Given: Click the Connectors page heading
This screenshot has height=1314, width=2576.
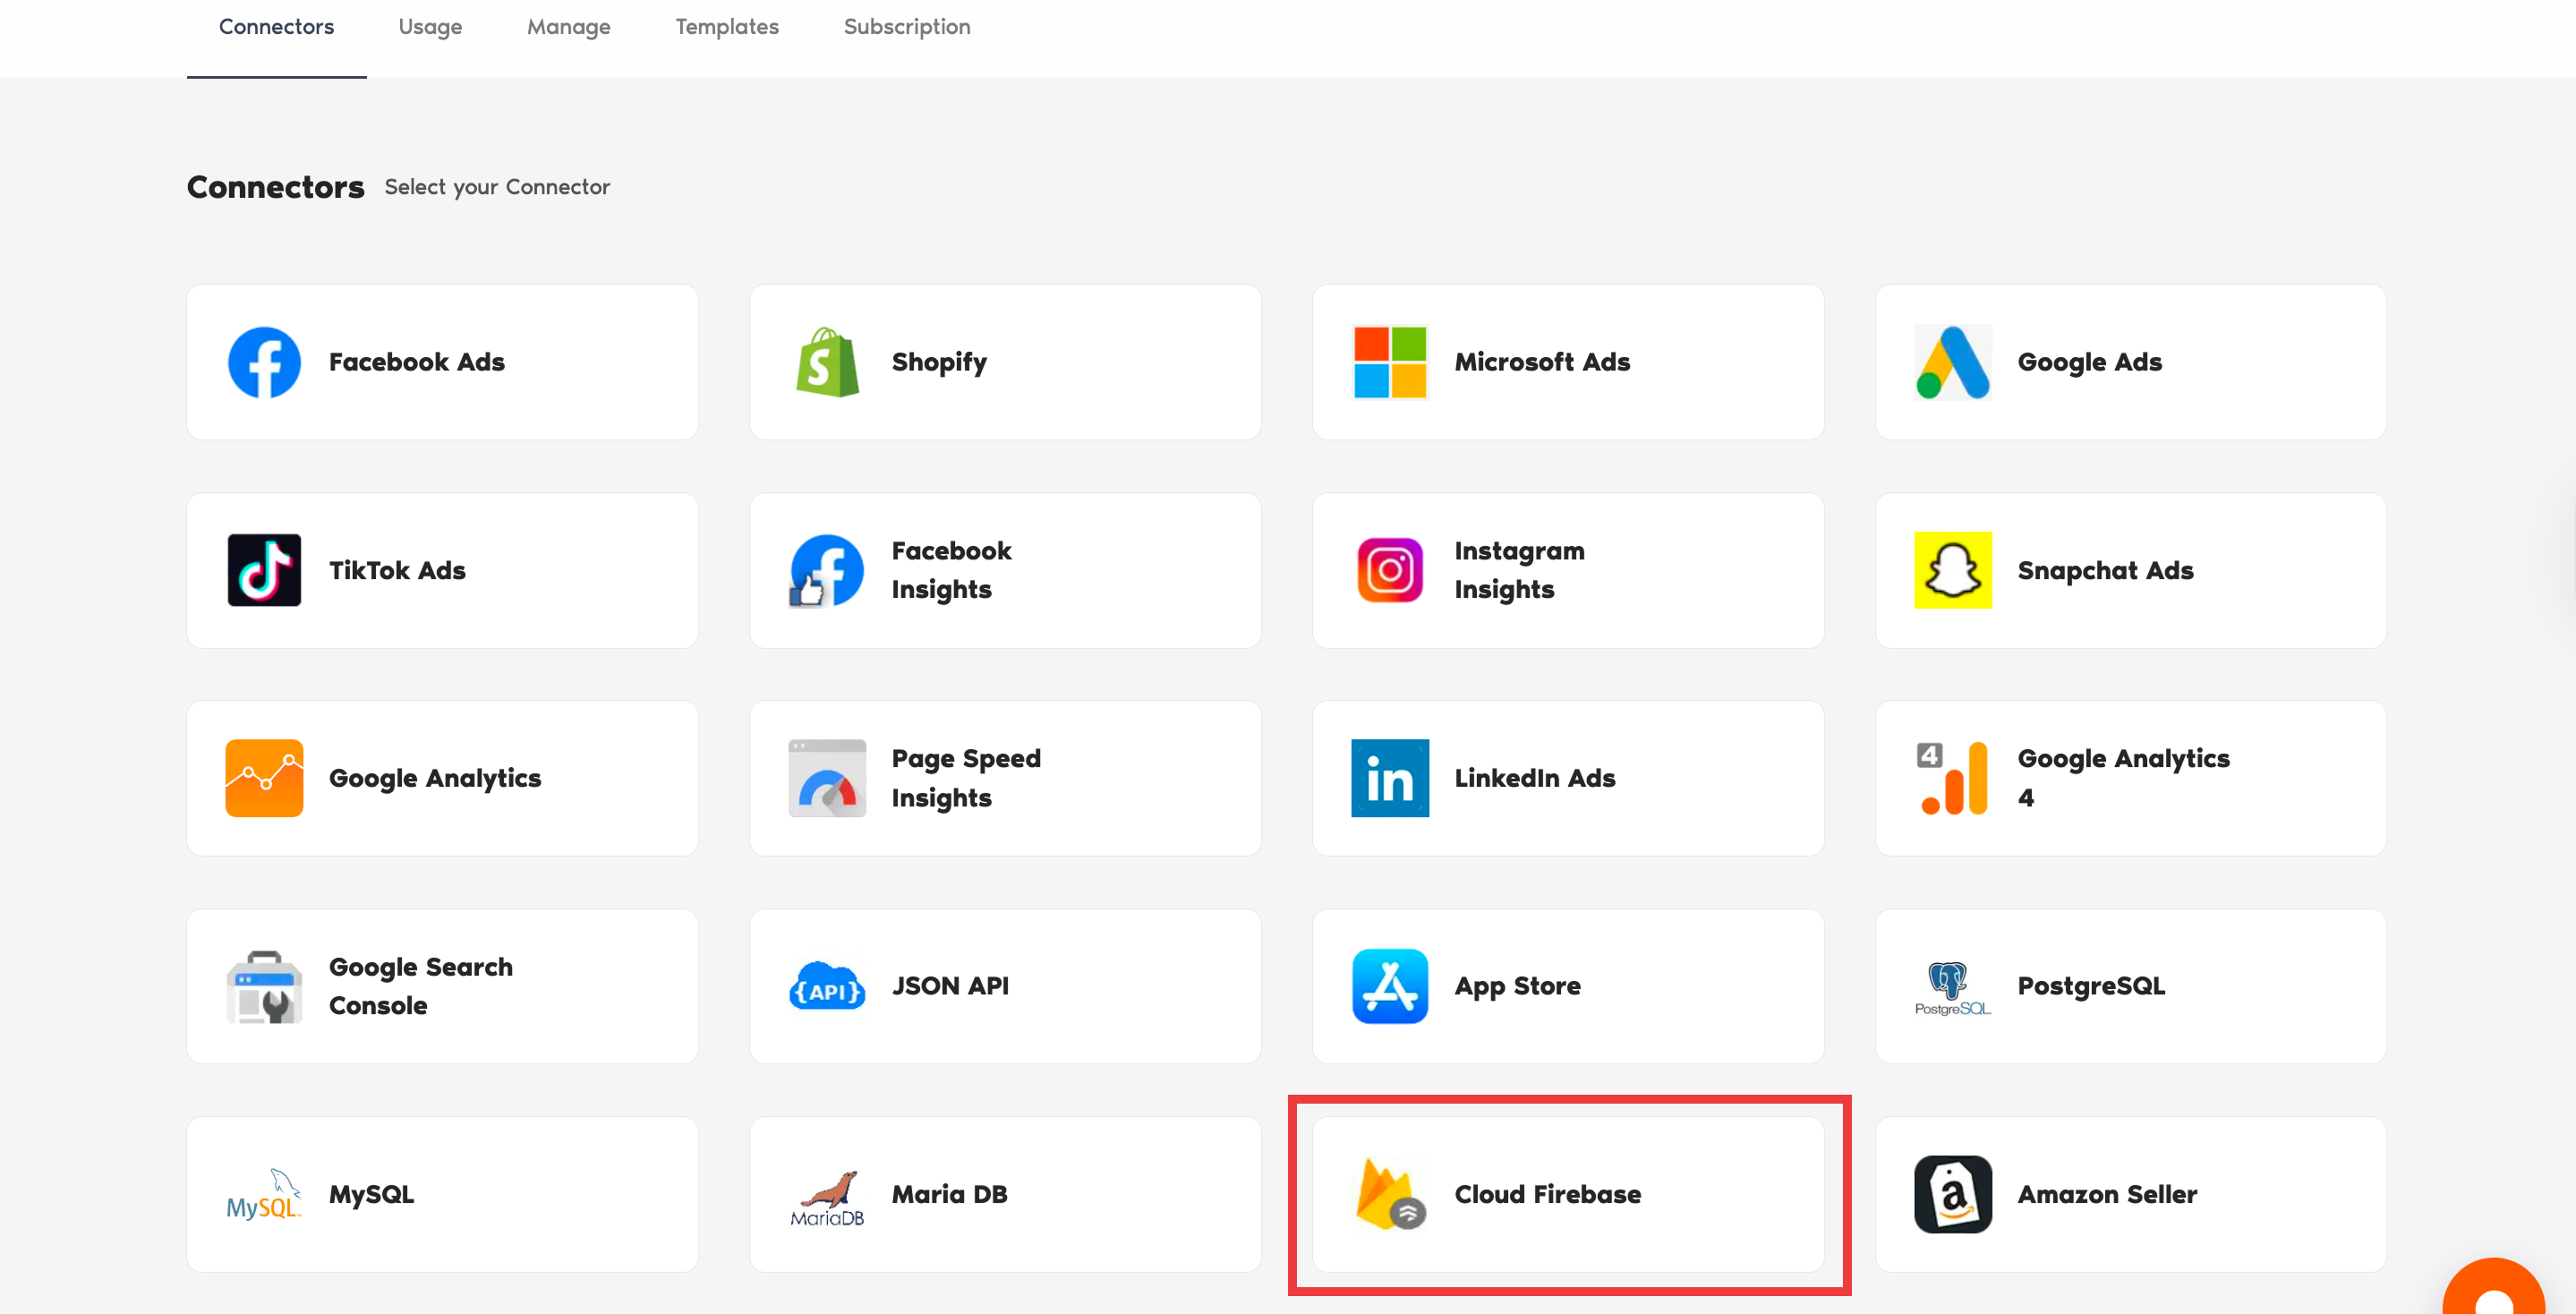Looking at the screenshot, I should (x=275, y=187).
